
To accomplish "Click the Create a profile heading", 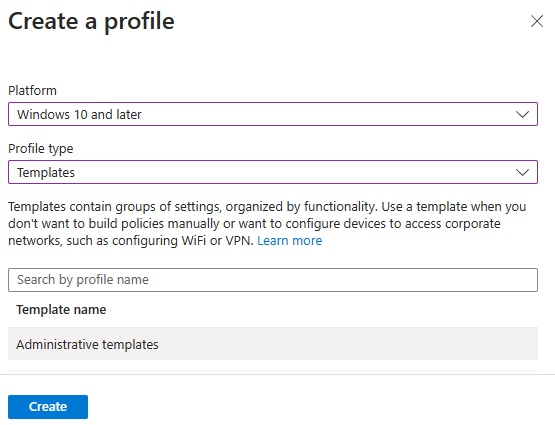I will [91, 22].
